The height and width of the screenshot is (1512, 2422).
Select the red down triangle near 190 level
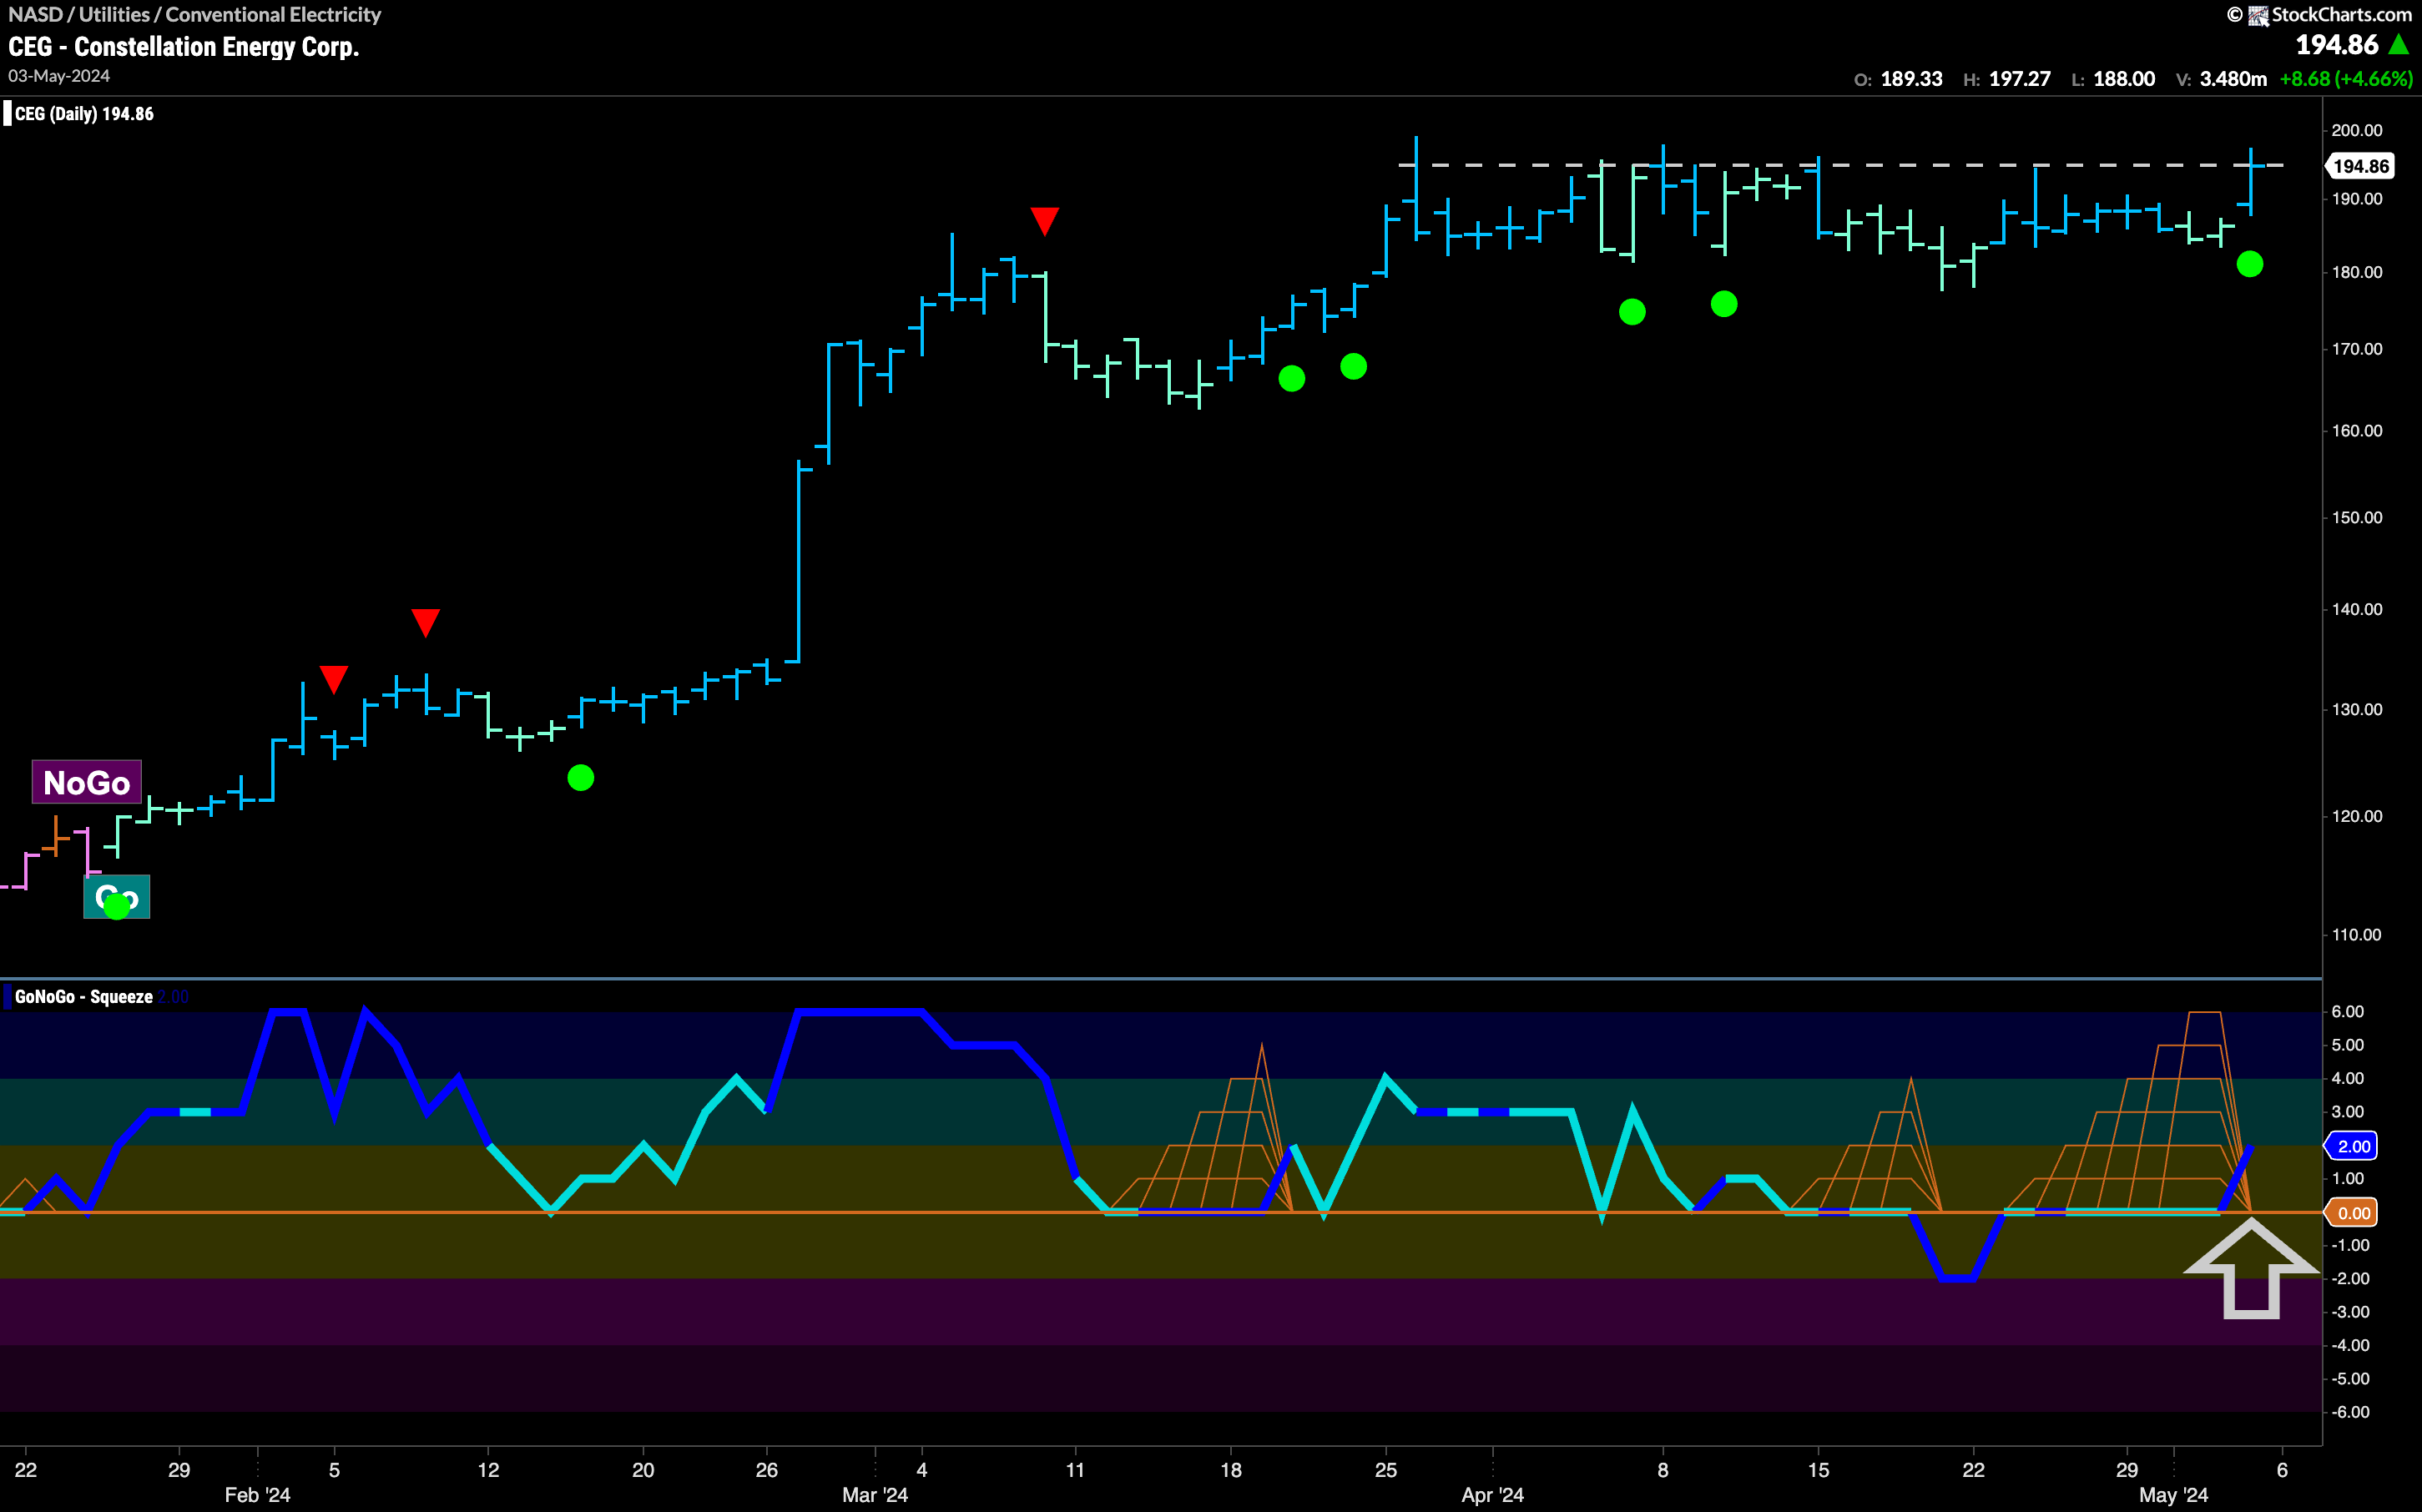coord(1045,220)
